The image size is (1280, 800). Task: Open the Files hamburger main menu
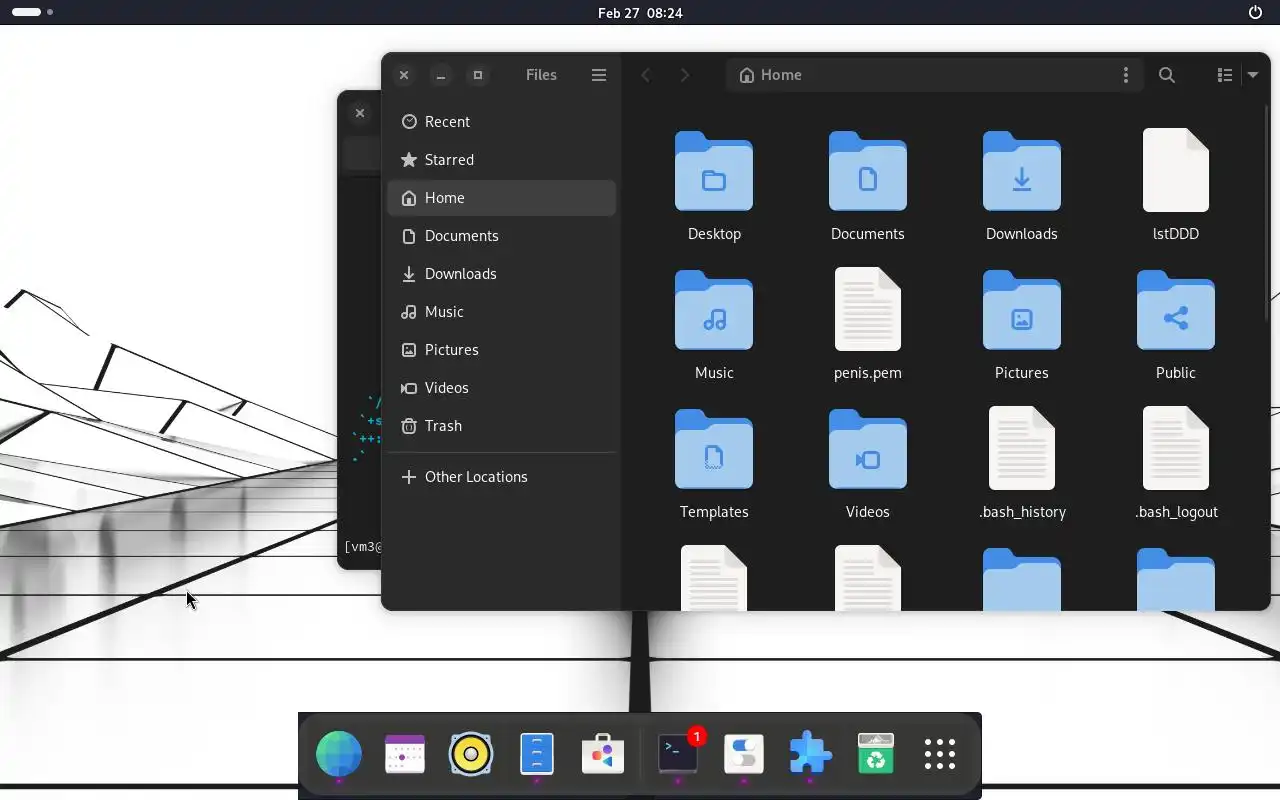599,75
